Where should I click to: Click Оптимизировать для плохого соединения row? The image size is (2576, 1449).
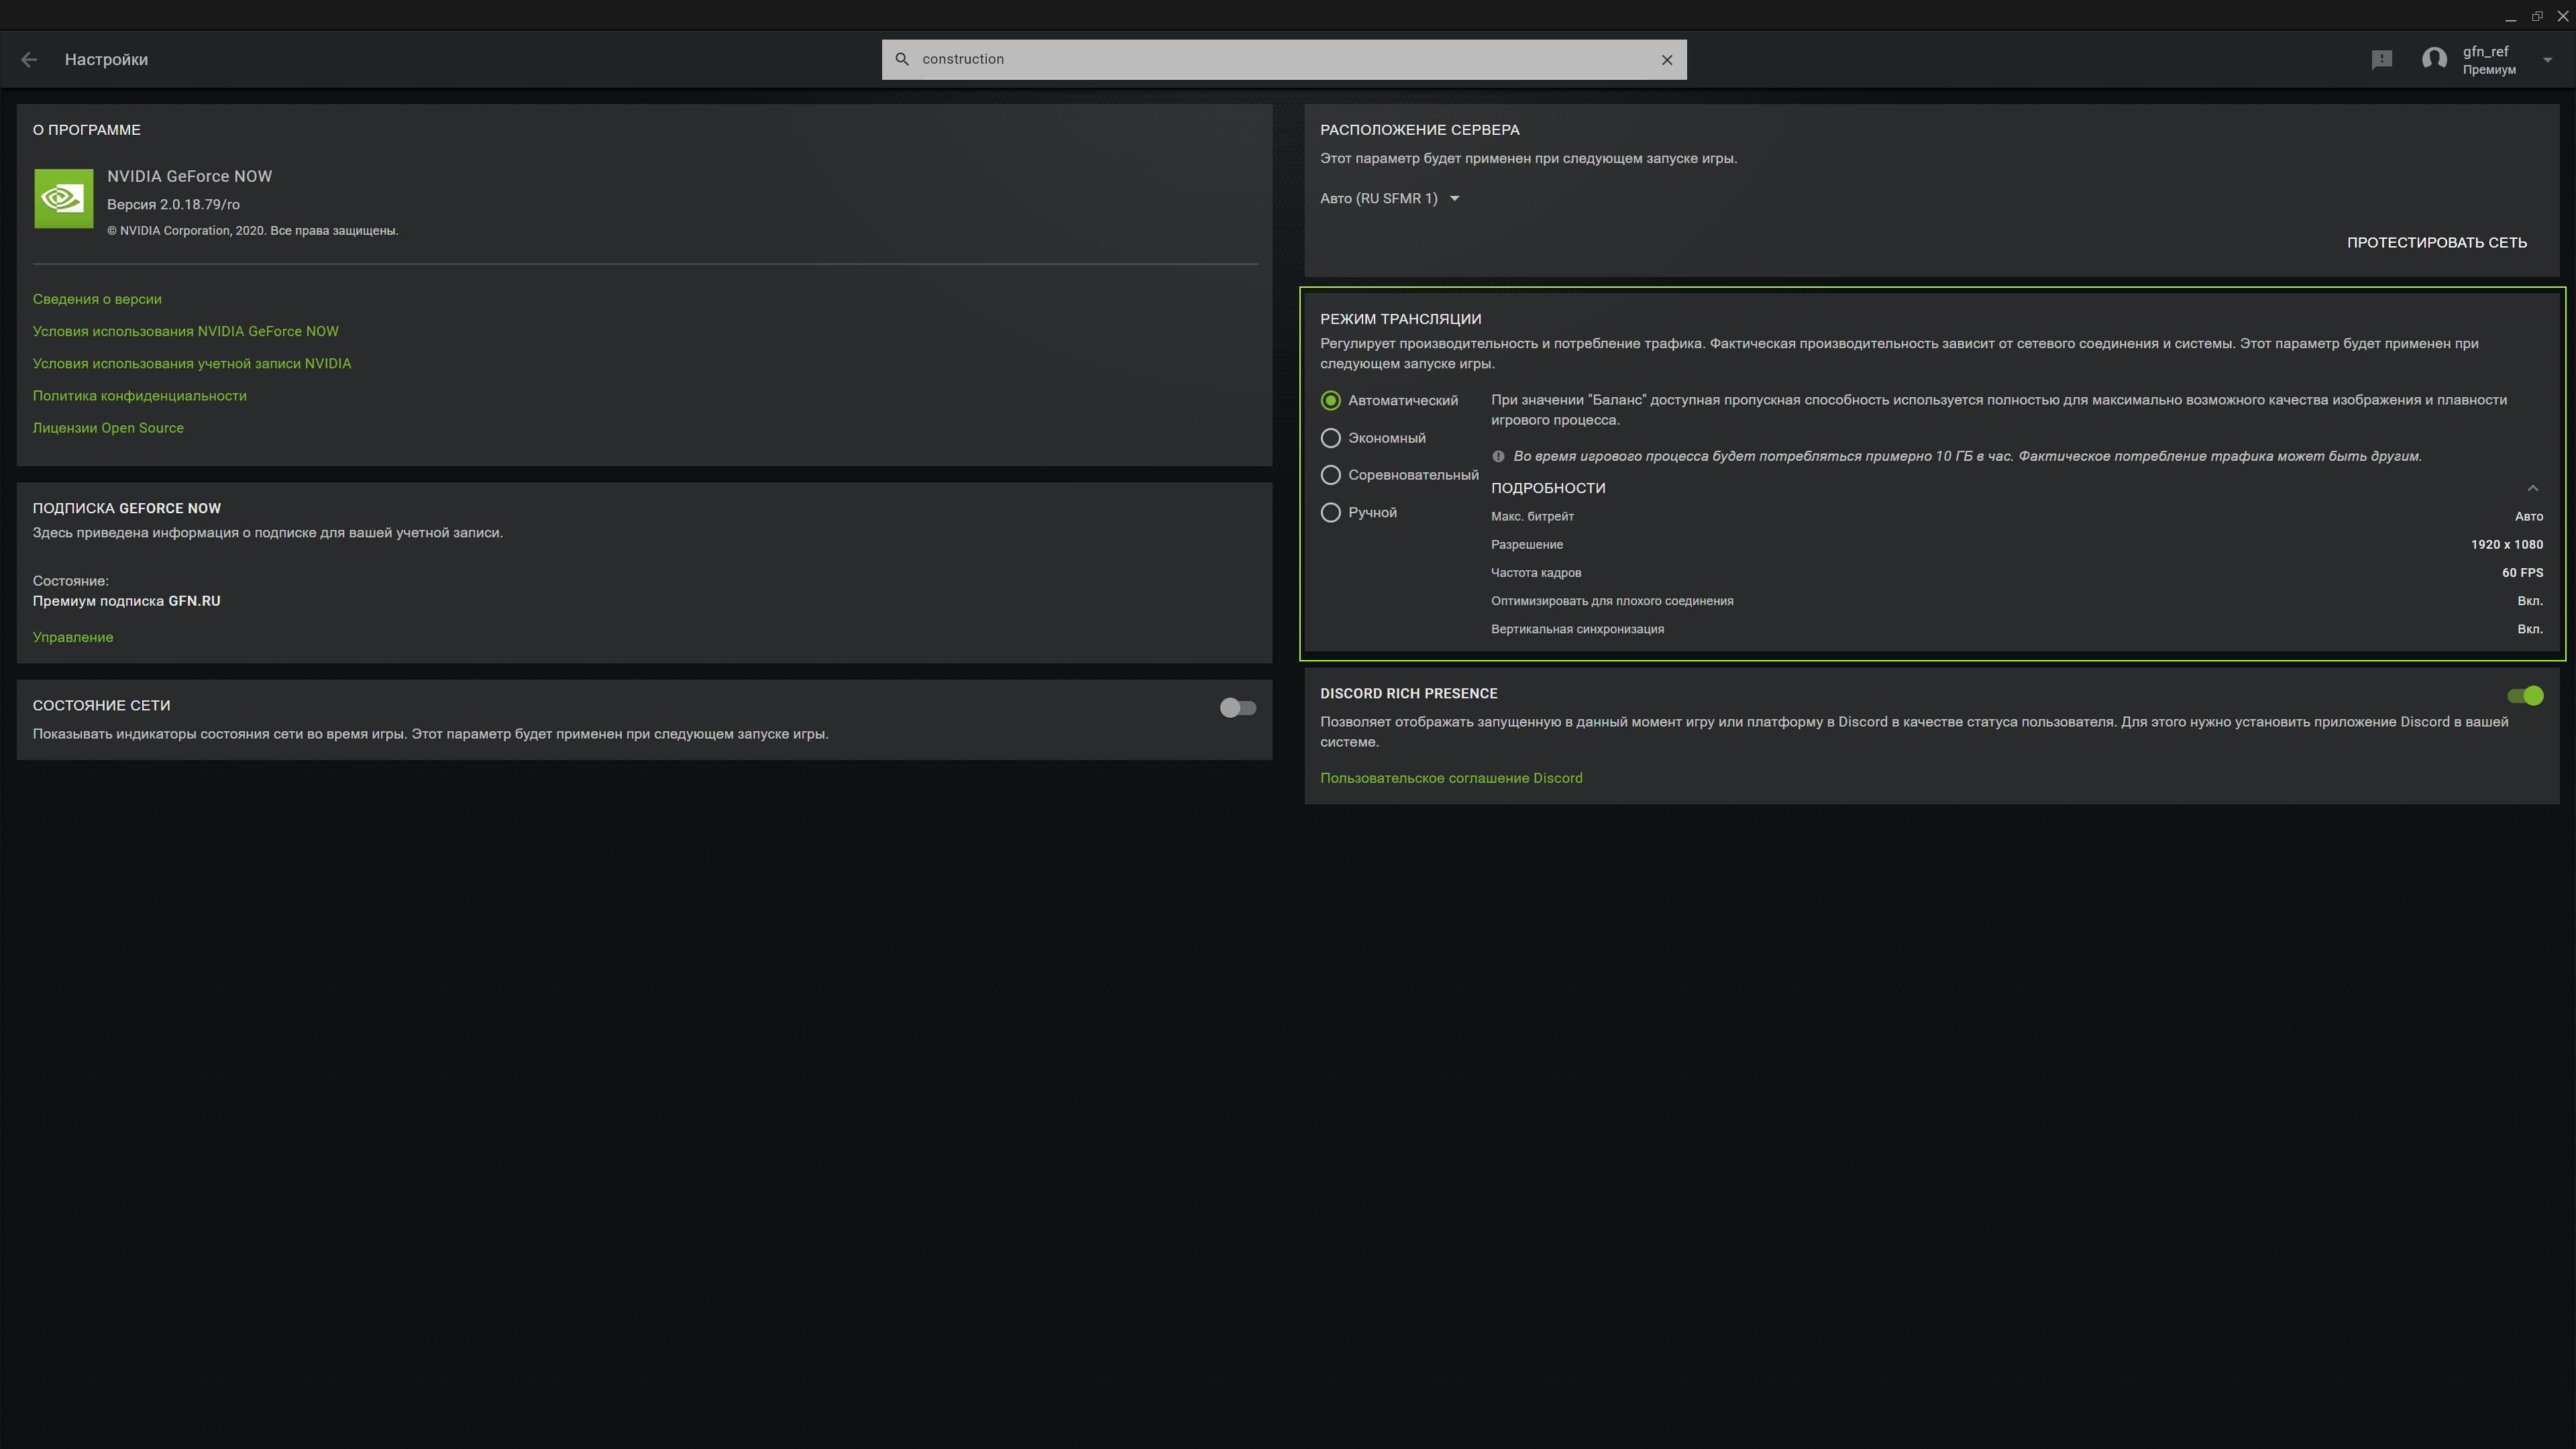2017,601
